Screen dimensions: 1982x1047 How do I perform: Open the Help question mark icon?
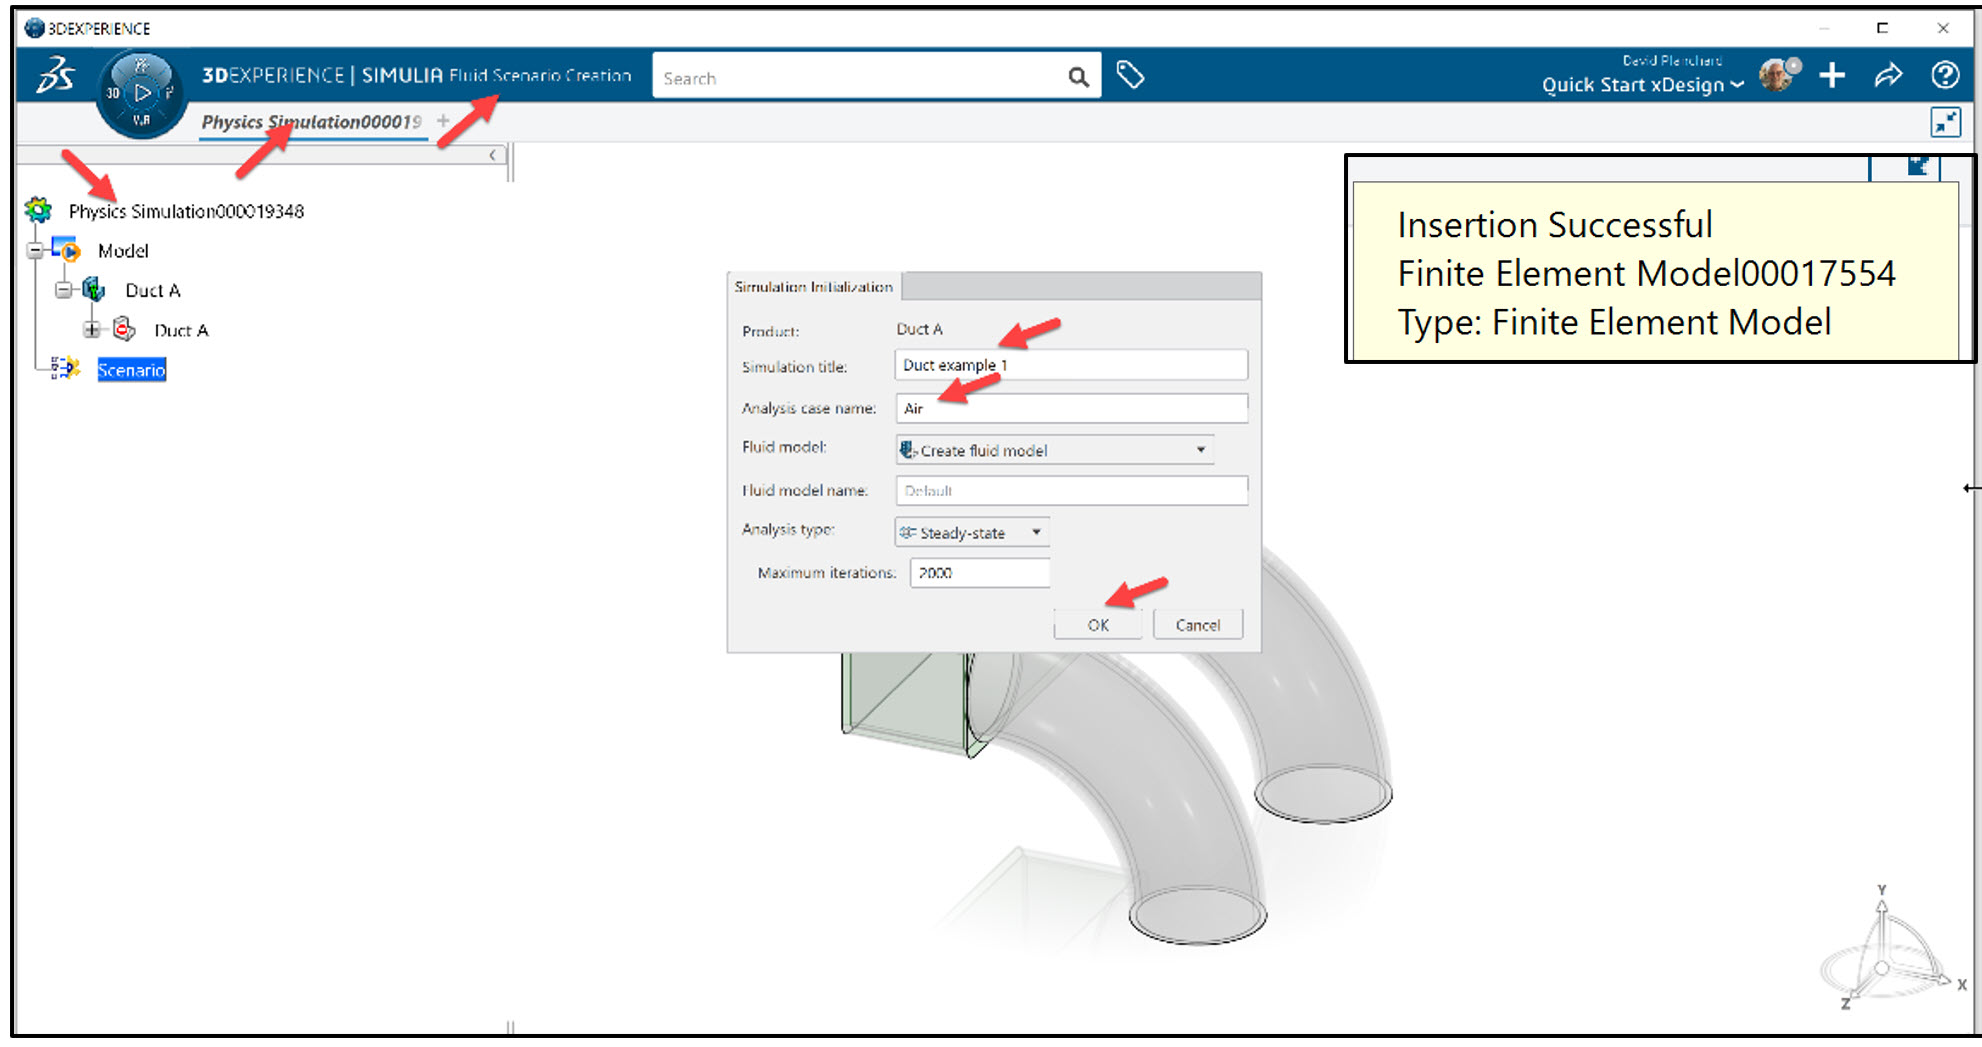click(1945, 75)
